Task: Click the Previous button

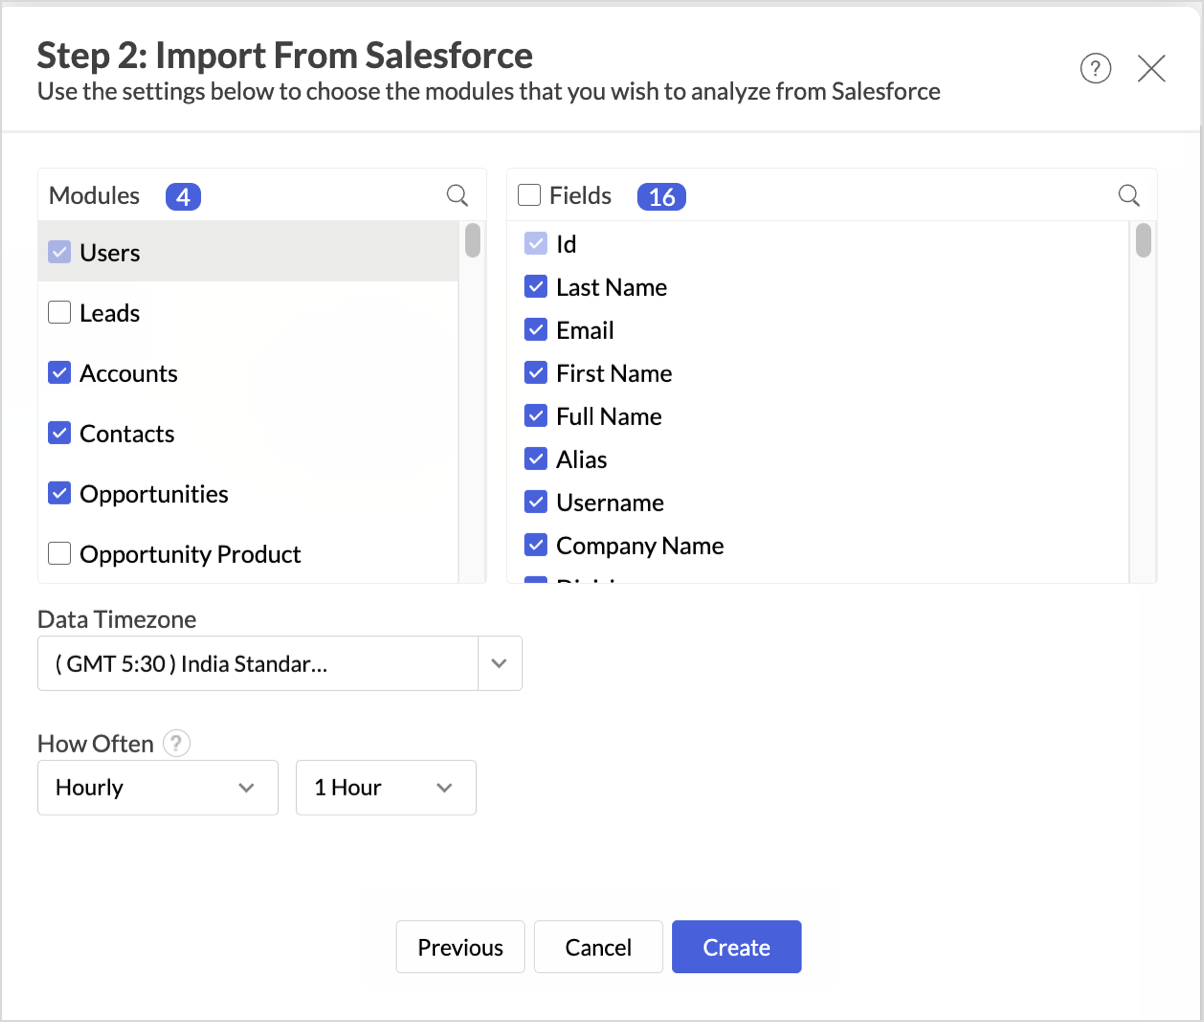Action: click(460, 947)
